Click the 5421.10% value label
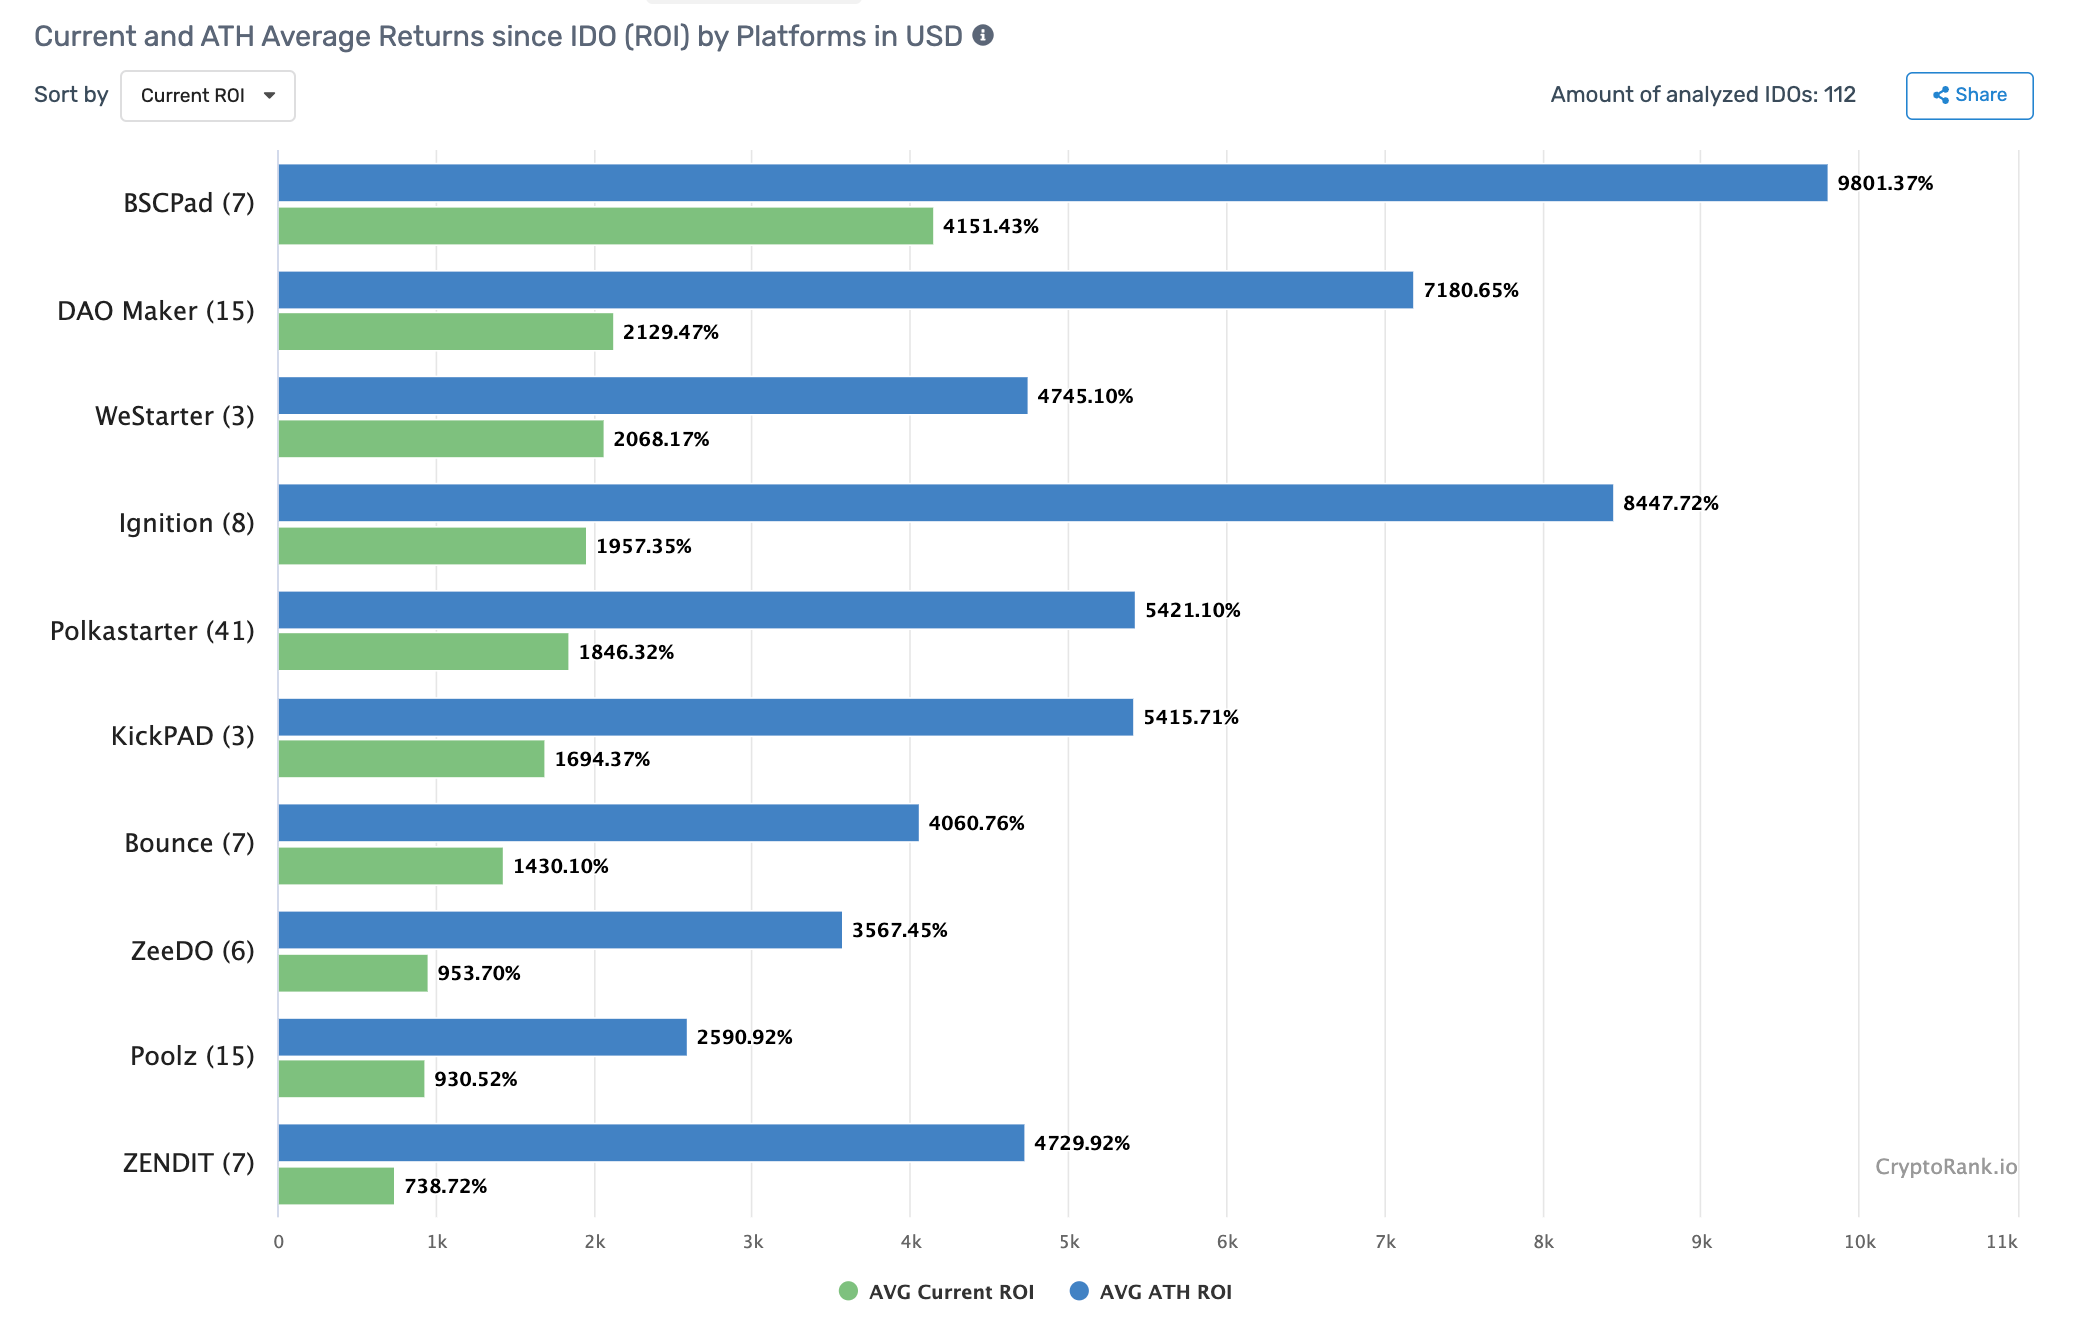 coord(1193,610)
